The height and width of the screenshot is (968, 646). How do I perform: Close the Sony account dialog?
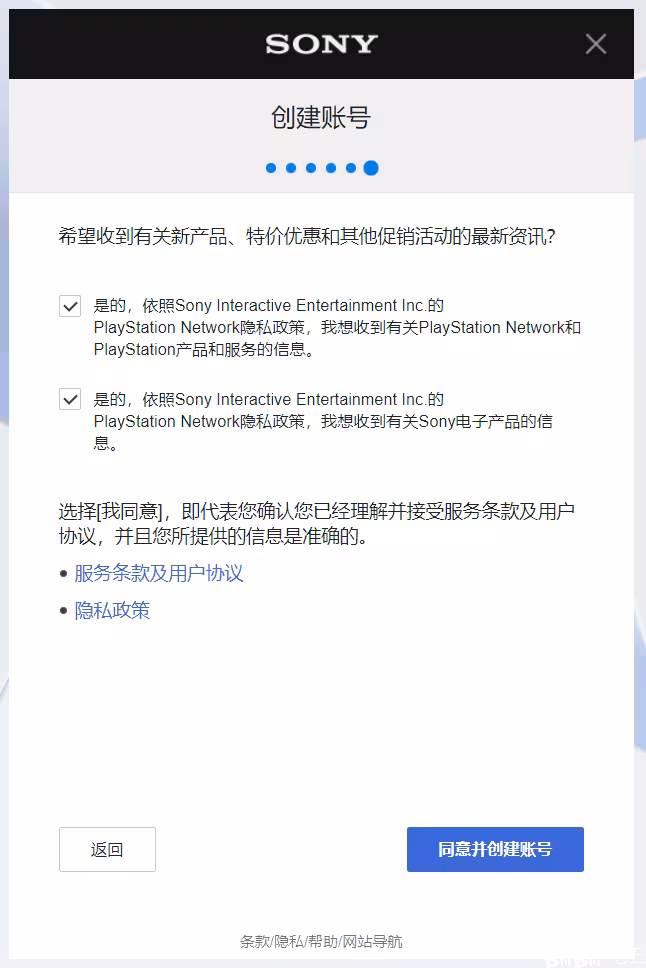[595, 44]
